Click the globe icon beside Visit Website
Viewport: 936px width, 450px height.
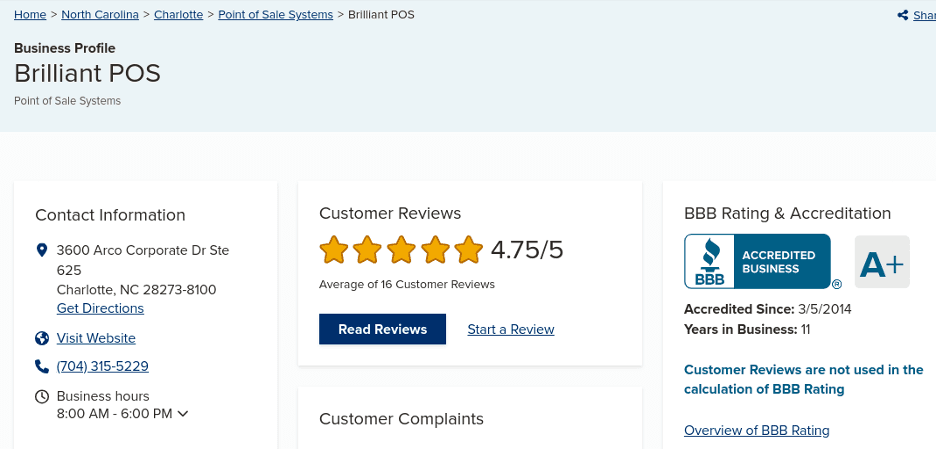click(42, 338)
